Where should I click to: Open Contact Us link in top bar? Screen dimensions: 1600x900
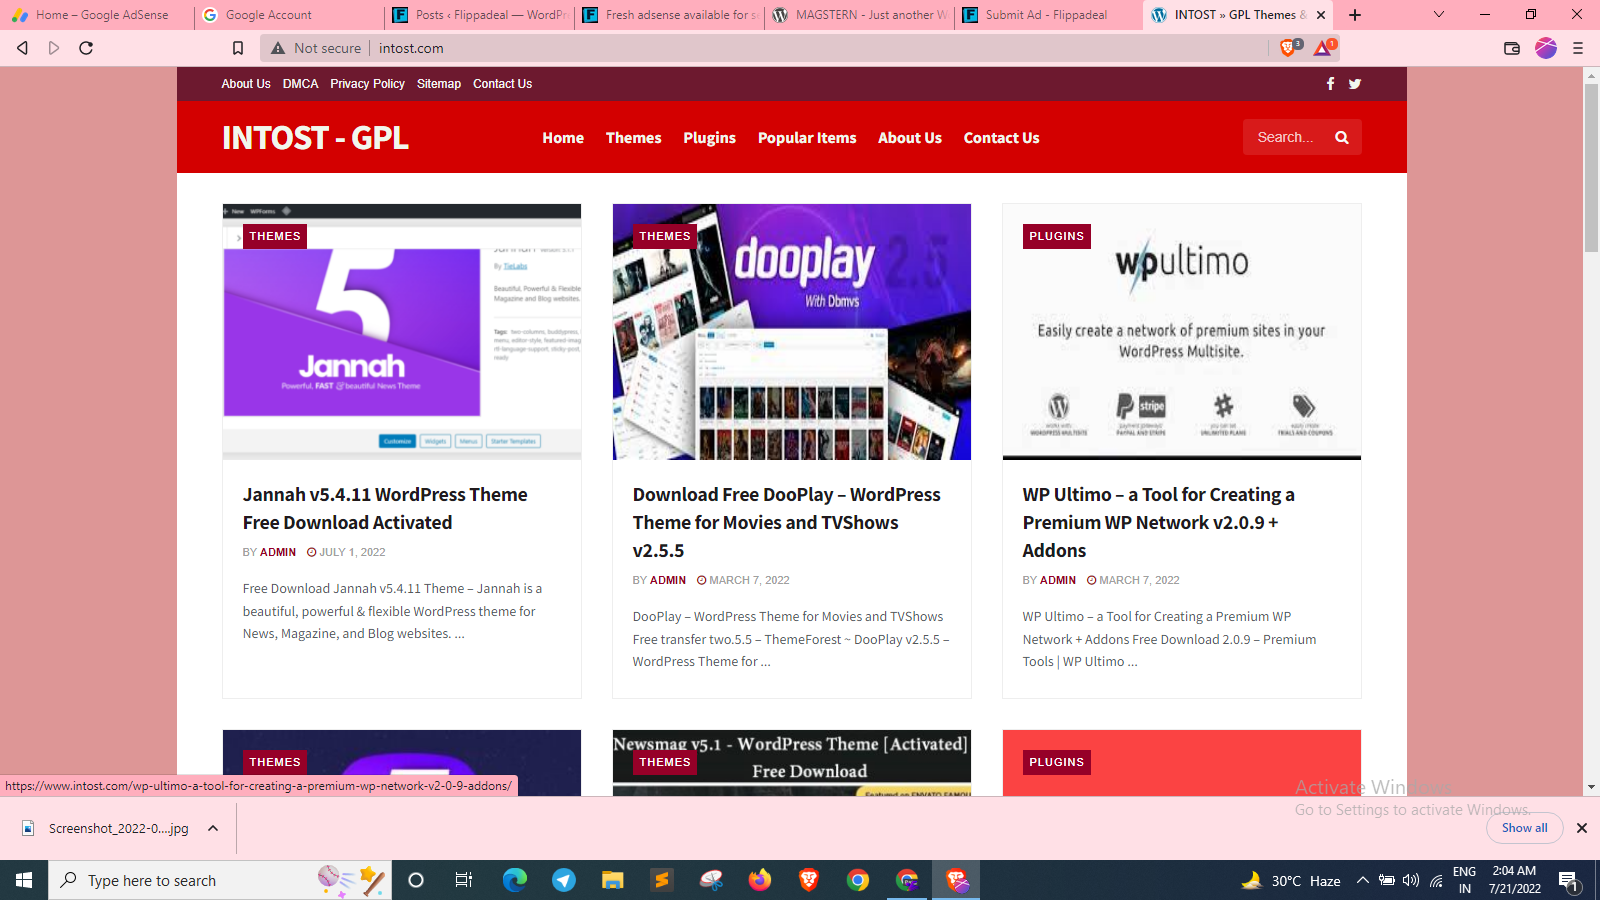(502, 84)
